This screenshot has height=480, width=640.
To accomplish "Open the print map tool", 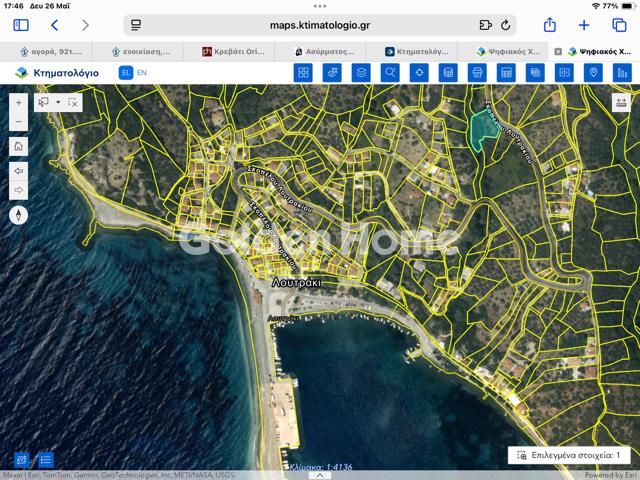I will 477,72.
